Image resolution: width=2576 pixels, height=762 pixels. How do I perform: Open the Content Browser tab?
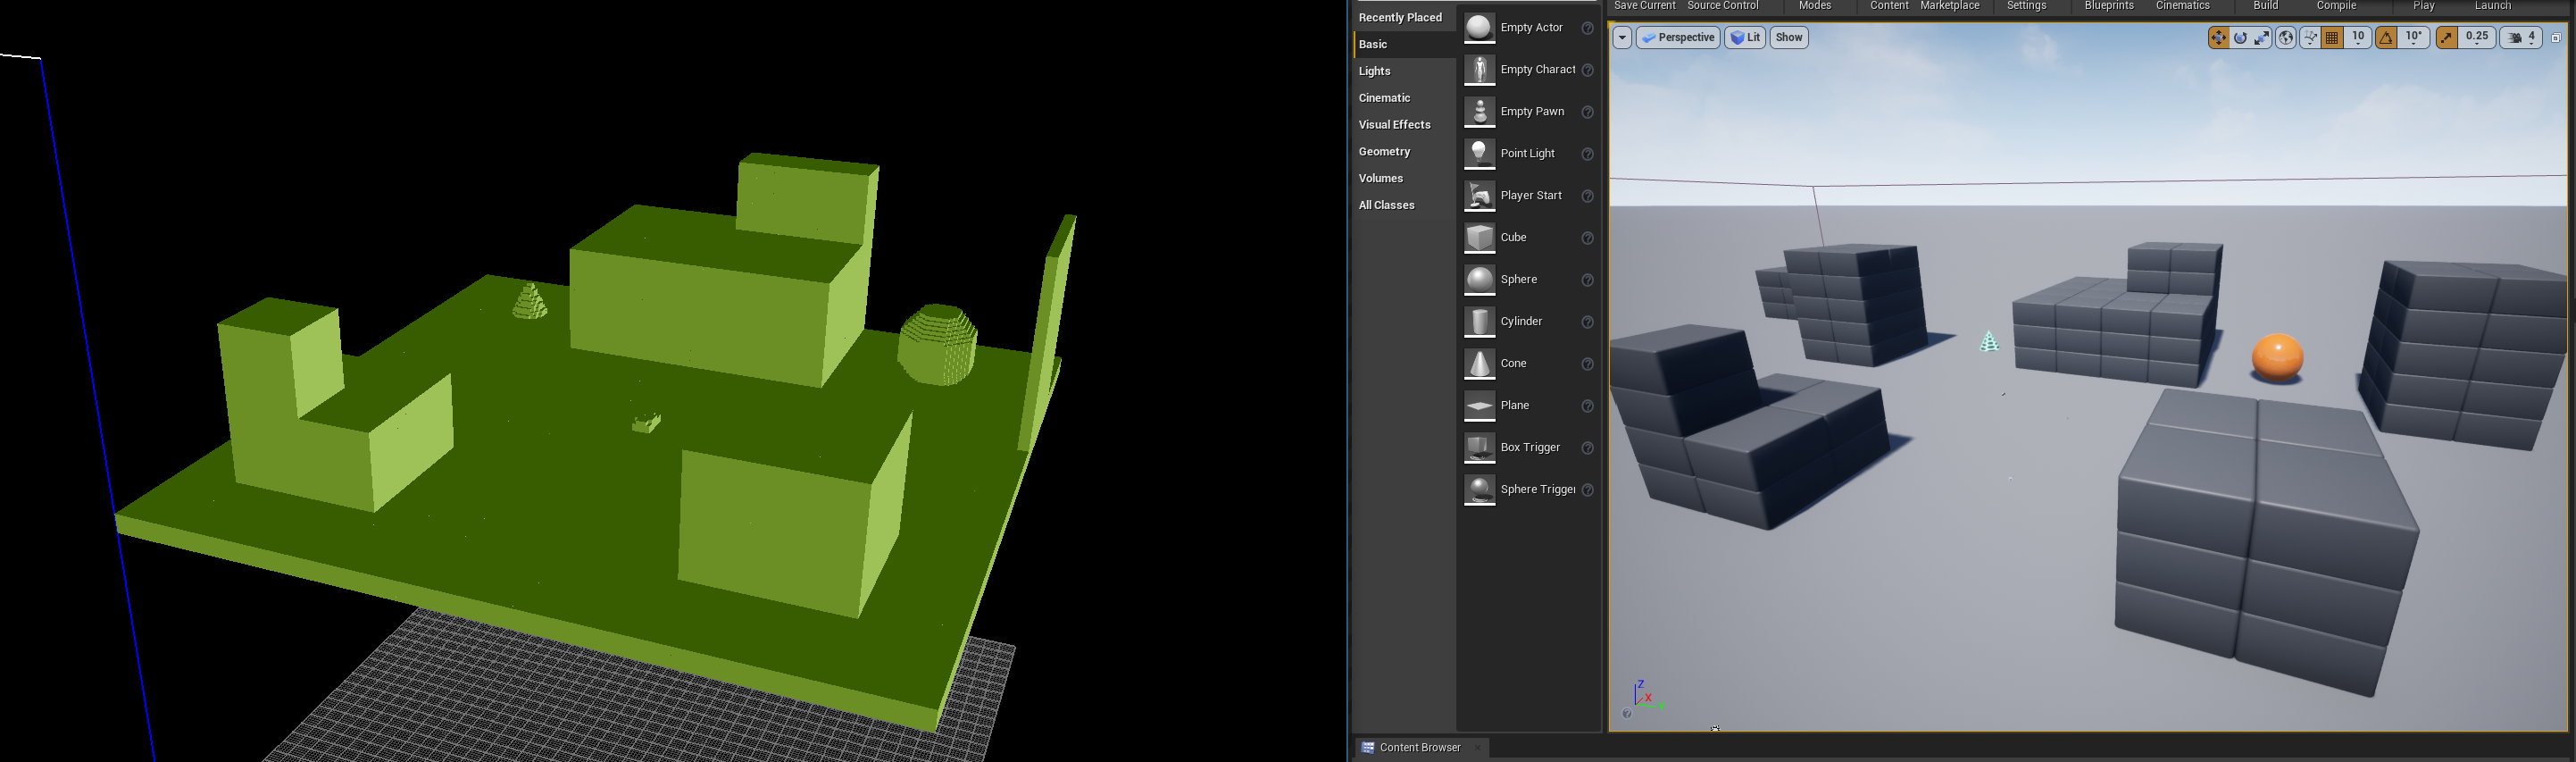coord(1419,748)
